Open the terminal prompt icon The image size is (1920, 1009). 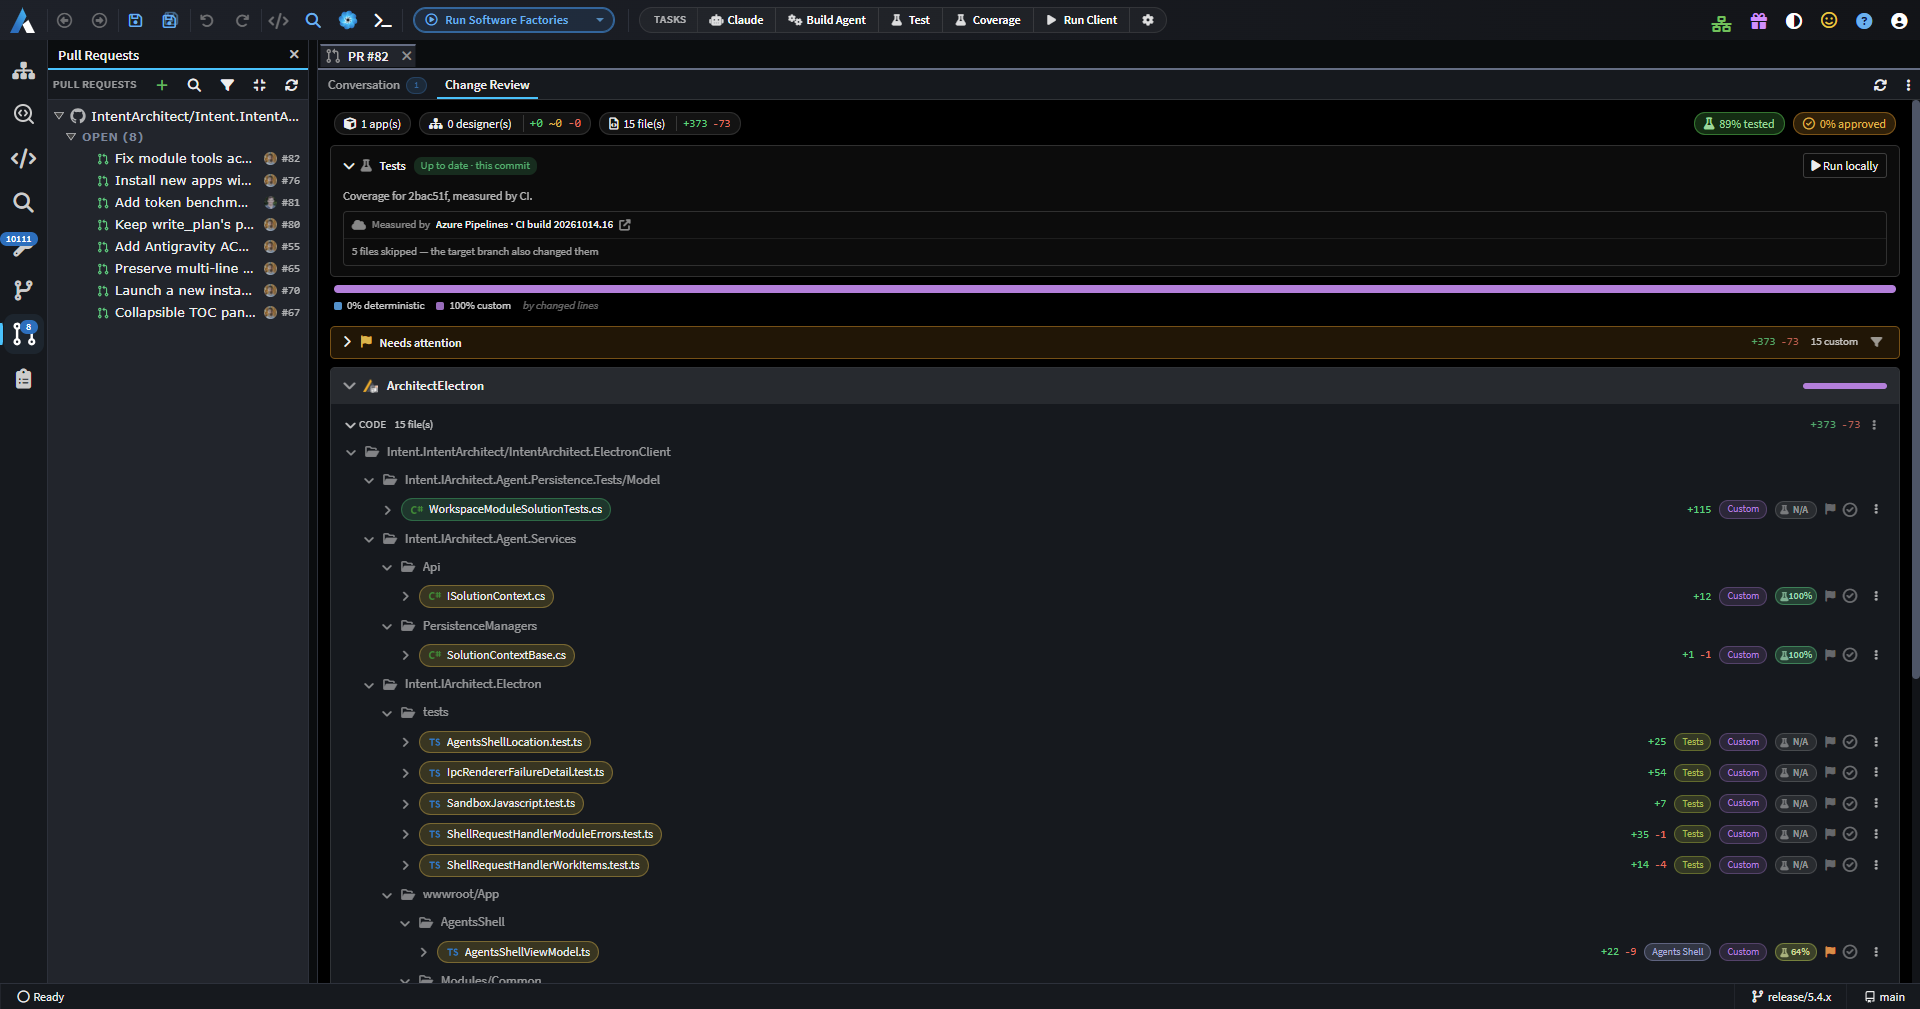click(x=382, y=20)
